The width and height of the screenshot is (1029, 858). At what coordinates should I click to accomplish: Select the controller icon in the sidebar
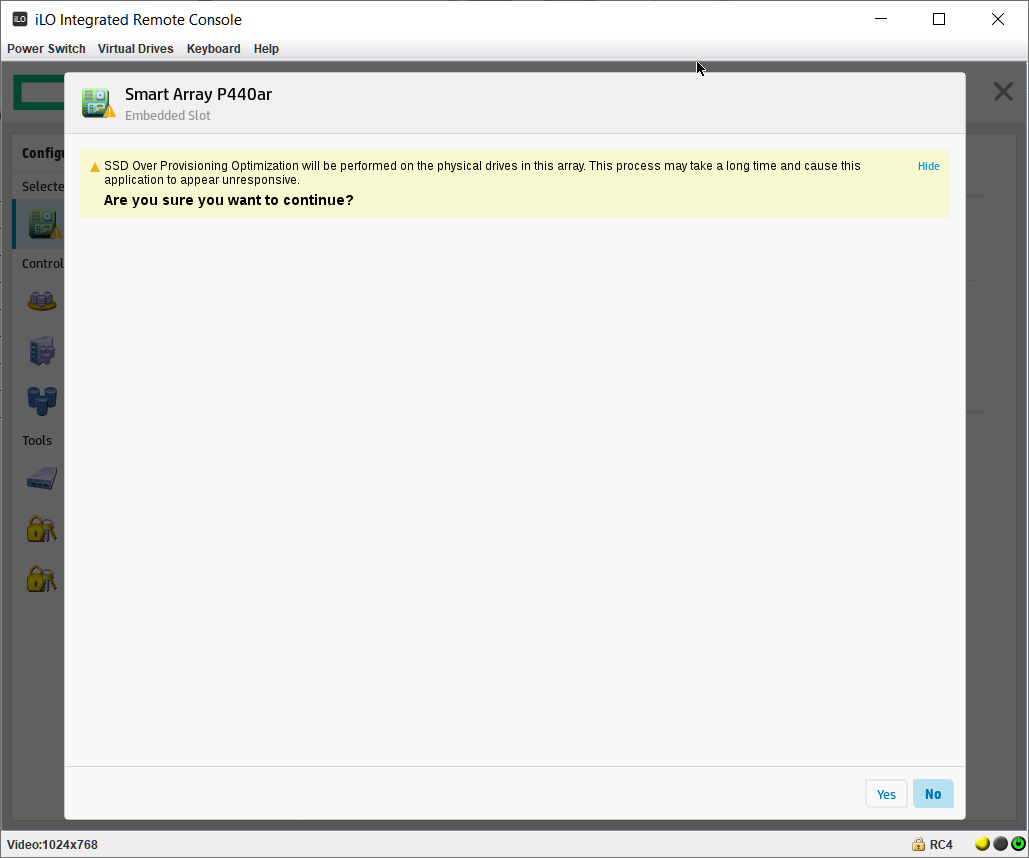click(45, 223)
